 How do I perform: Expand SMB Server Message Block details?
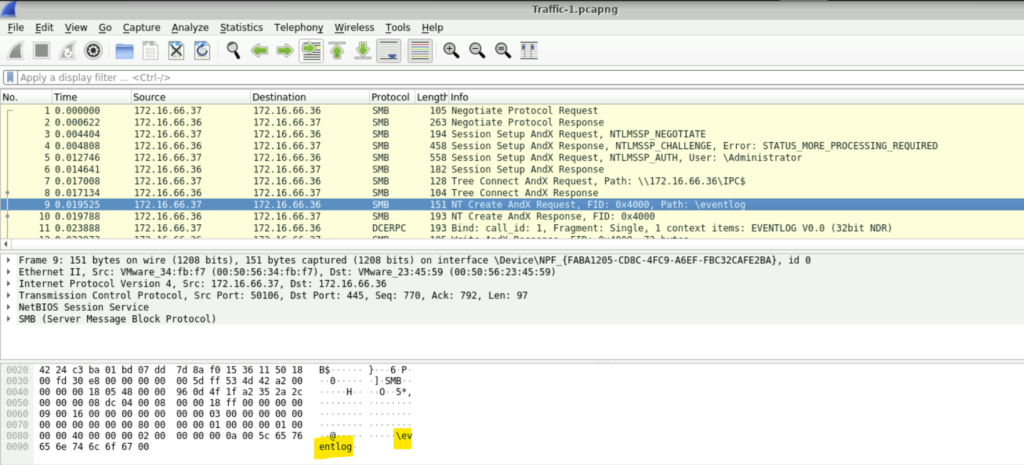[x=10, y=319]
